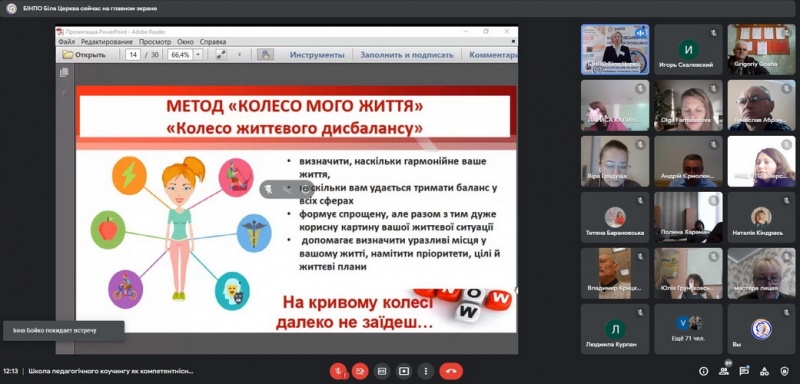The width and height of the screenshot is (800, 384).
Task: Open meeting details info icon
Action: tap(704, 371)
